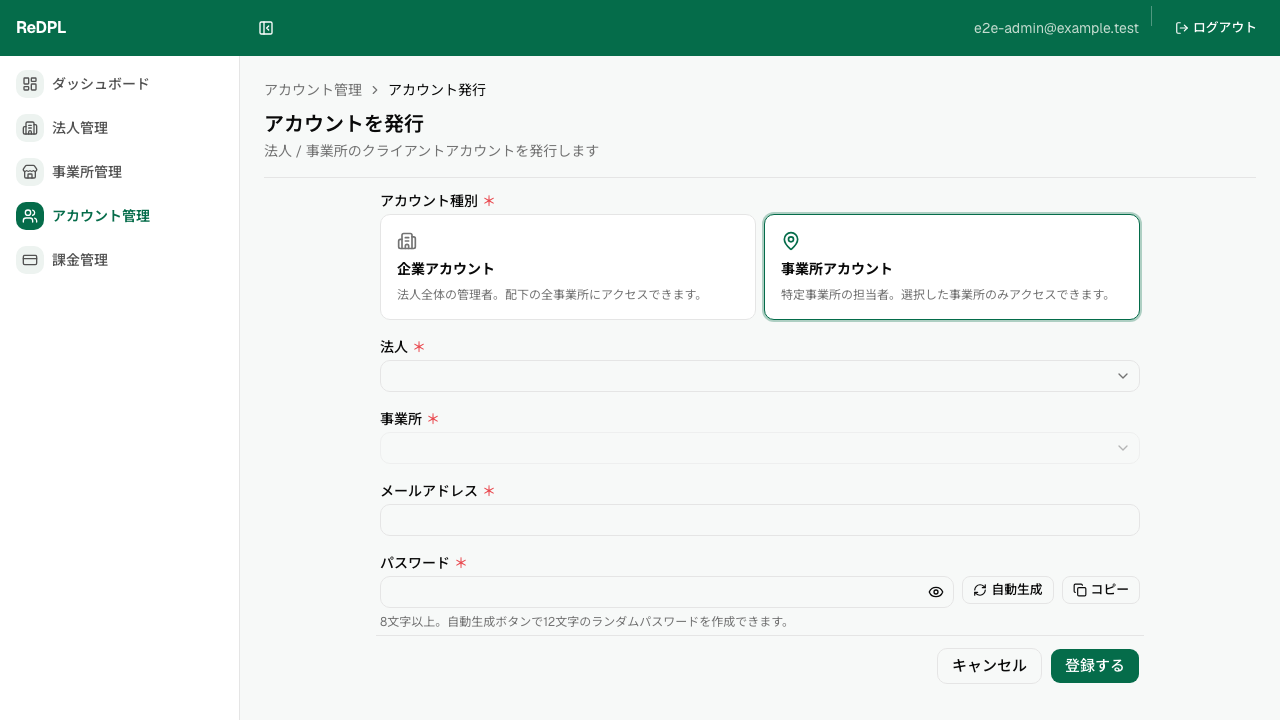The height and width of the screenshot is (720, 1280).
Task: Click the 登録する button
Action: coord(1095,666)
